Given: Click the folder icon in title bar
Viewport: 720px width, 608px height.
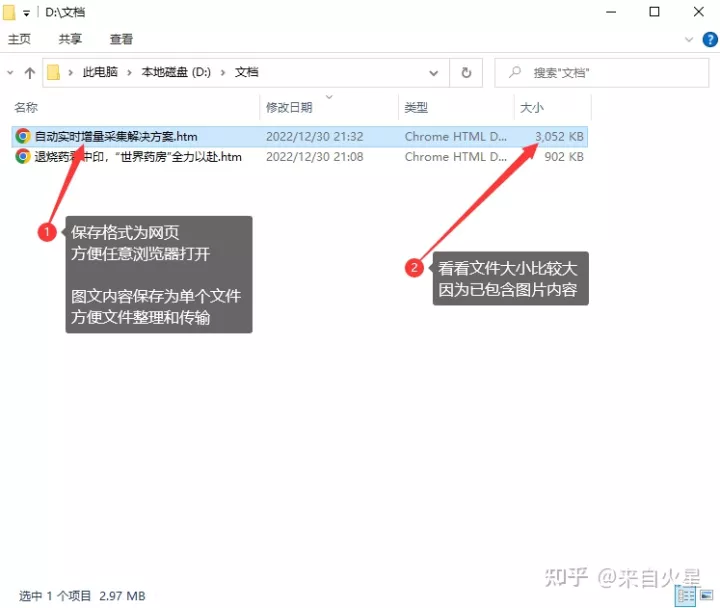Looking at the screenshot, I should tap(9, 12).
